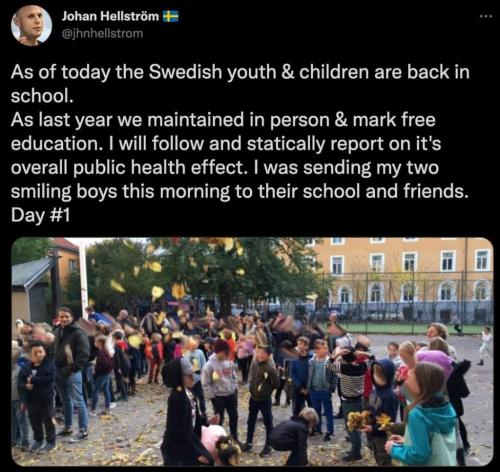Open the attached schoolyard photo
Viewport: 500px width, 472px height.
click(252, 352)
